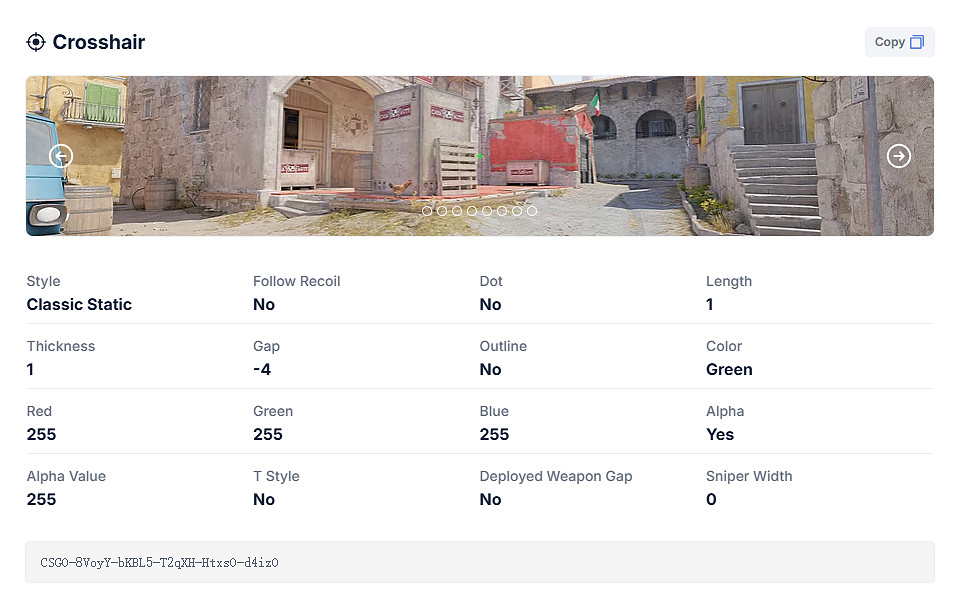Click the crosshair icon beside the title
961x604 pixels.
pos(36,42)
